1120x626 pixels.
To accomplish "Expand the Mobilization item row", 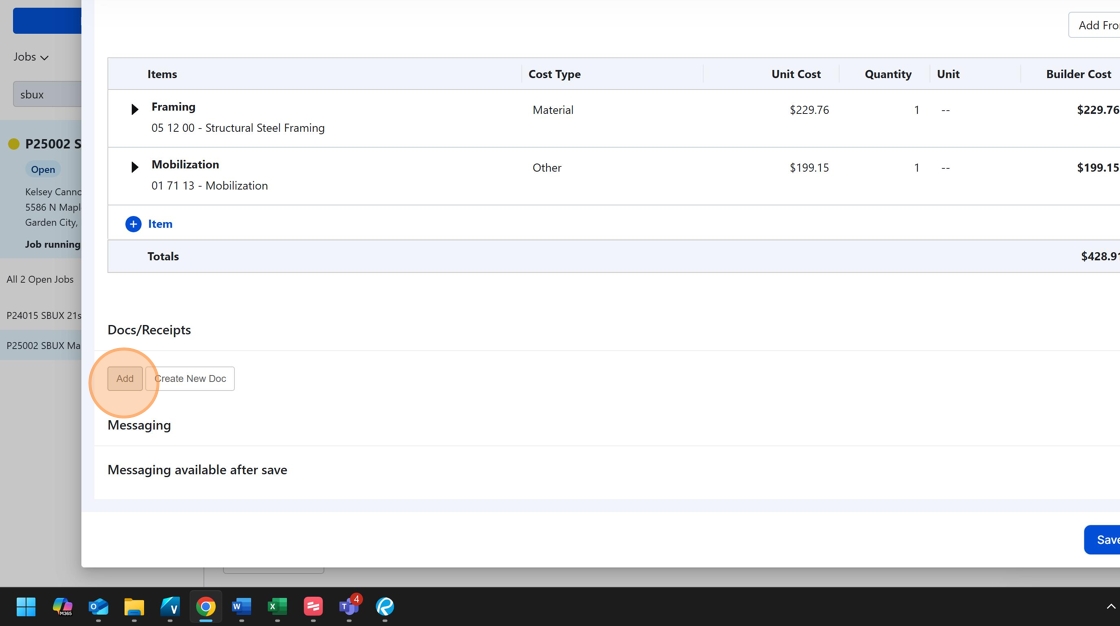I will (134, 167).
